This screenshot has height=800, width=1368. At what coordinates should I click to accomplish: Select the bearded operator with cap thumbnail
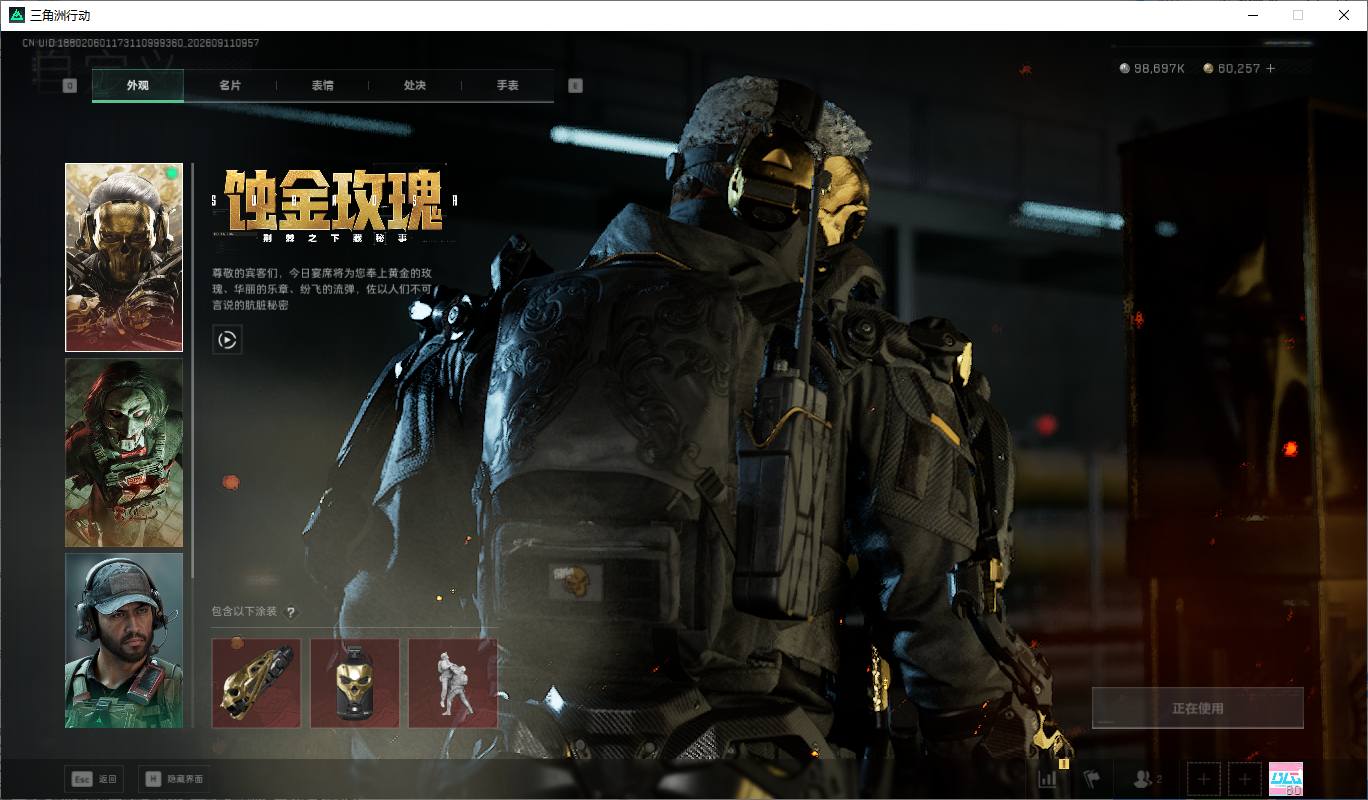(x=124, y=640)
